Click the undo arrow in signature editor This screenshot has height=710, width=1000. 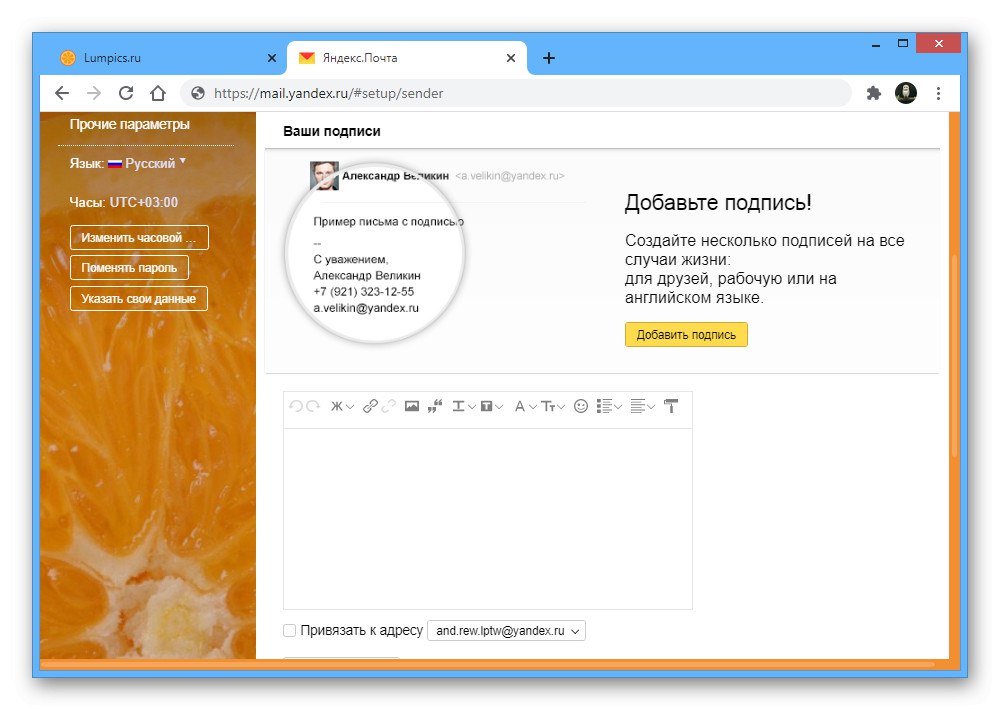pyautogui.click(x=295, y=406)
